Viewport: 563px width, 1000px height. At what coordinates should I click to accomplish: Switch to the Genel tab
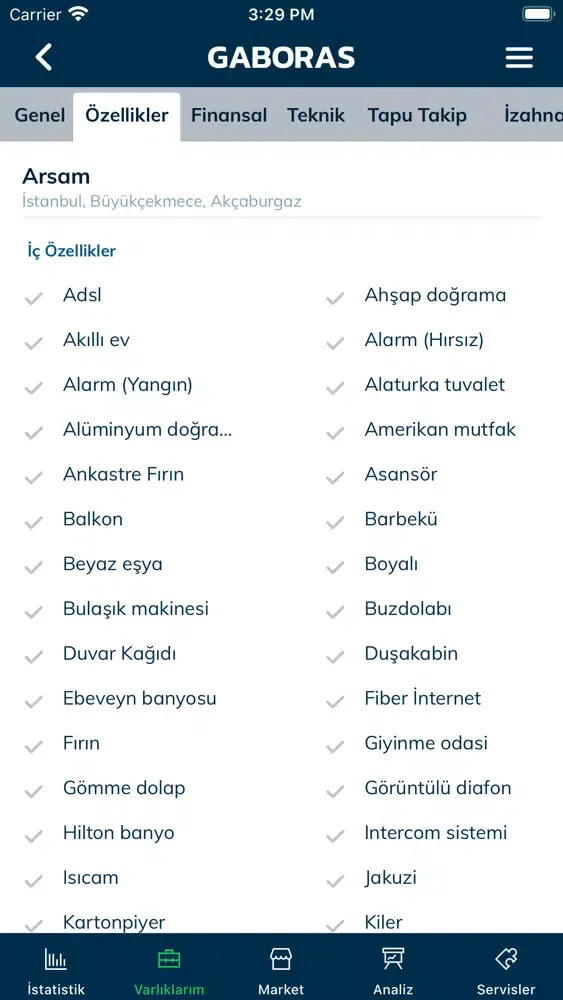(x=40, y=115)
